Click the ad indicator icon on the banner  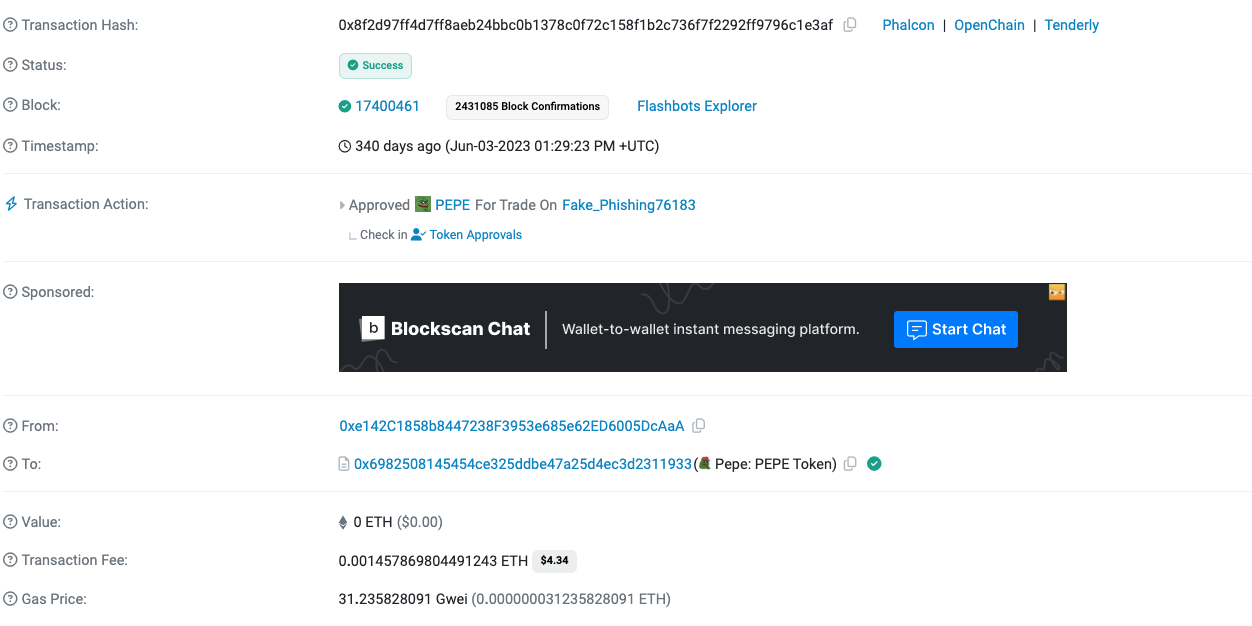point(1057,292)
